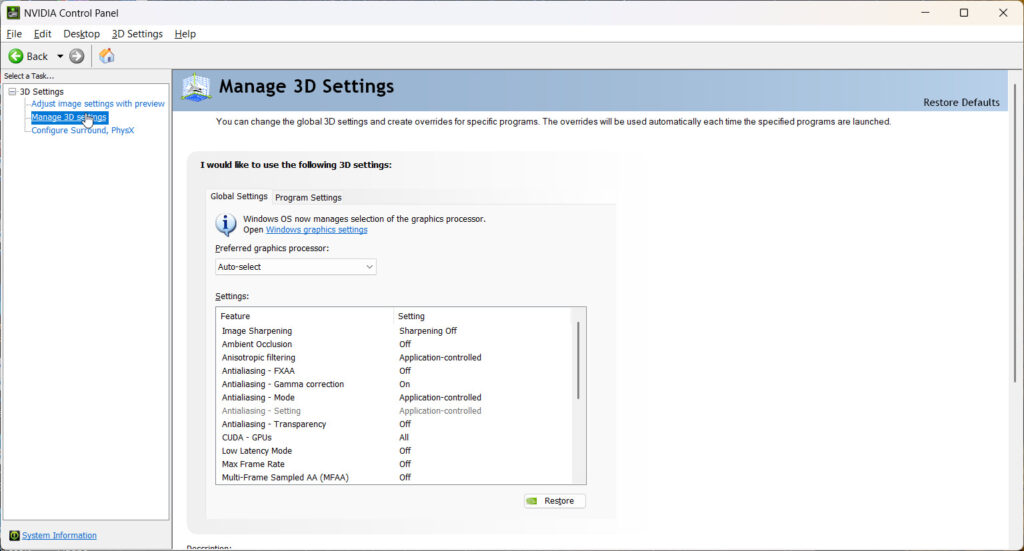The width and height of the screenshot is (1024, 551).
Task: Click the settings list vertical scrollbar thumb
Action: (578, 360)
